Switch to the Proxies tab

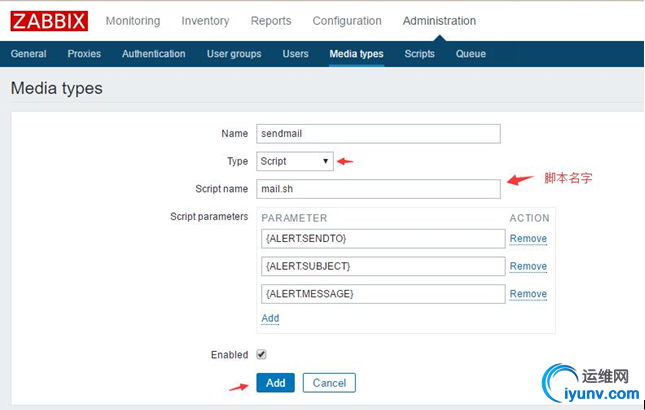coord(84,54)
